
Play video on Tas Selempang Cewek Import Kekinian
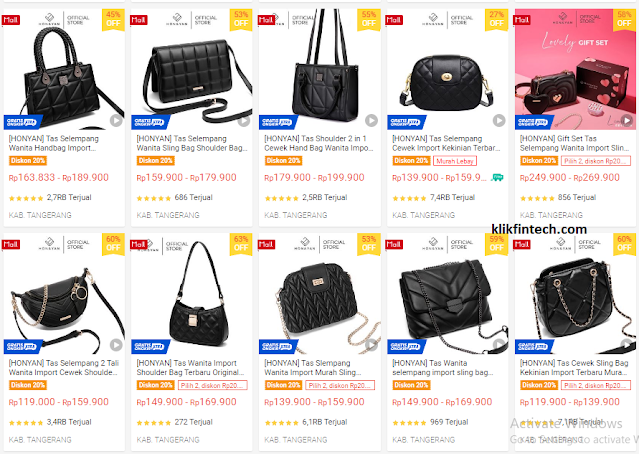pos(499,120)
